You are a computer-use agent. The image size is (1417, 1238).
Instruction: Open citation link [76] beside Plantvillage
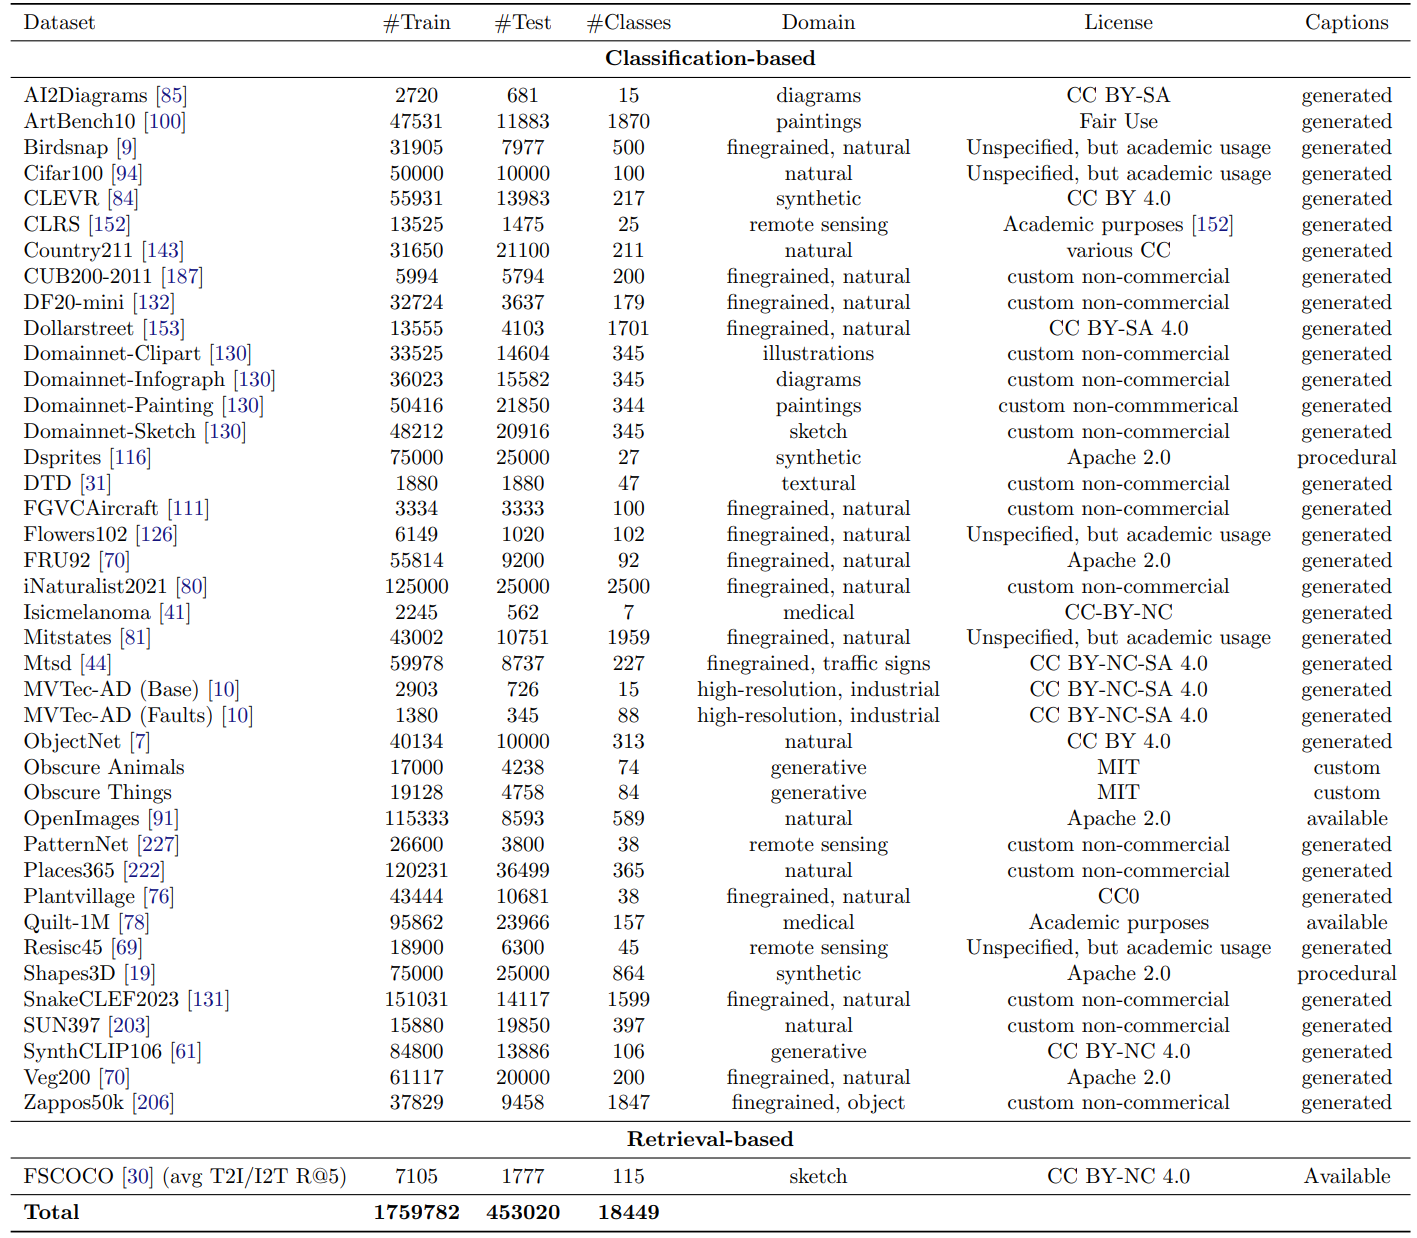click(x=158, y=896)
